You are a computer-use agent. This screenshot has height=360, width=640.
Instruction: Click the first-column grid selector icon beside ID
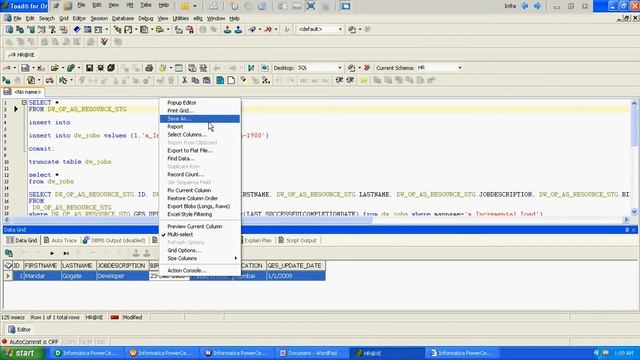tap(8, 266)
